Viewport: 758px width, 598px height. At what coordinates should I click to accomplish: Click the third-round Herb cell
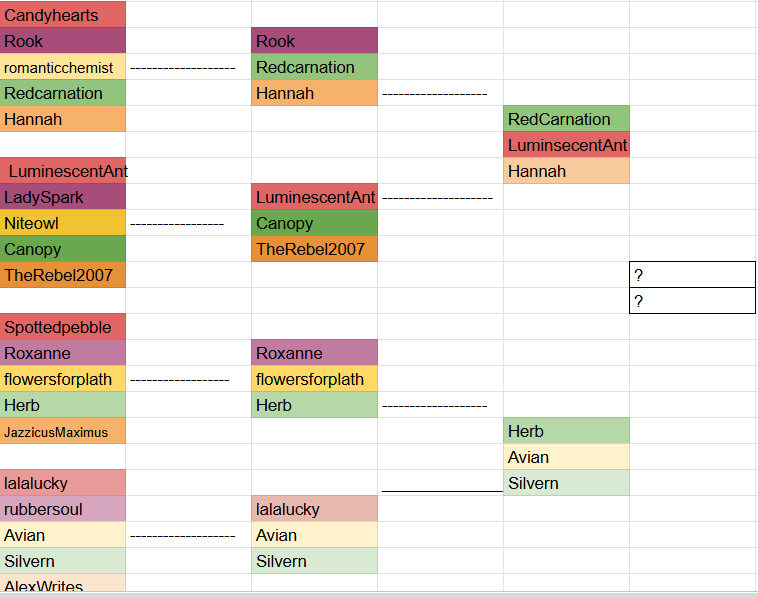[x=566, y=431]
